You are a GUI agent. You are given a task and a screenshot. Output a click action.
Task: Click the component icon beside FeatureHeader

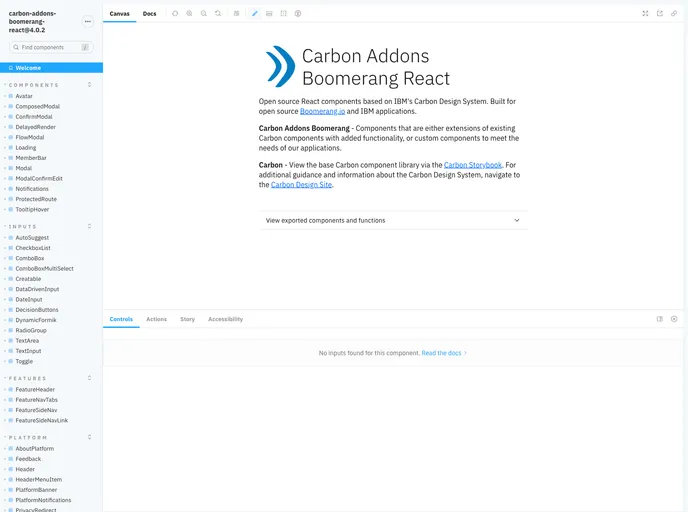tap(11, 390)
